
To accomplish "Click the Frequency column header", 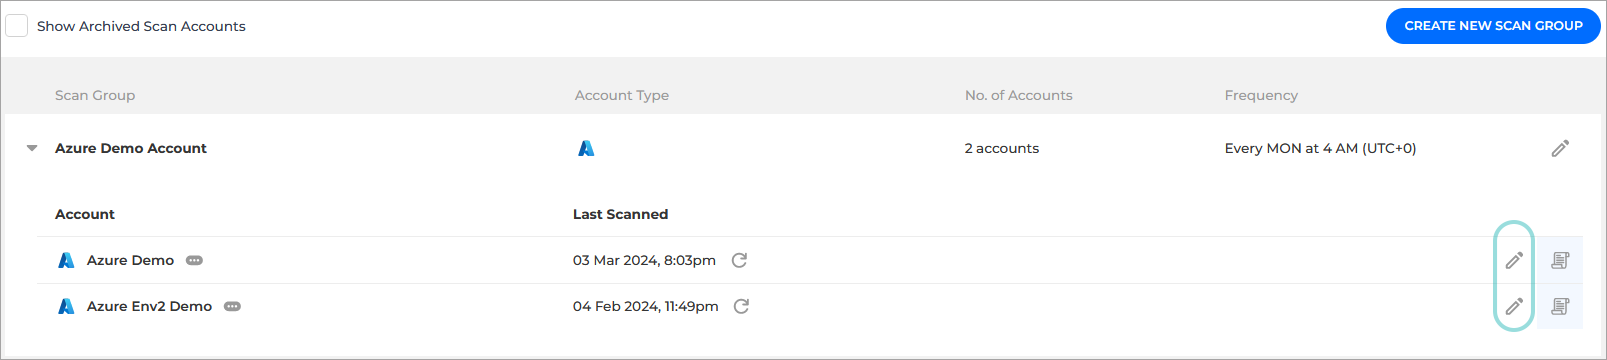I will (1261, 95).
